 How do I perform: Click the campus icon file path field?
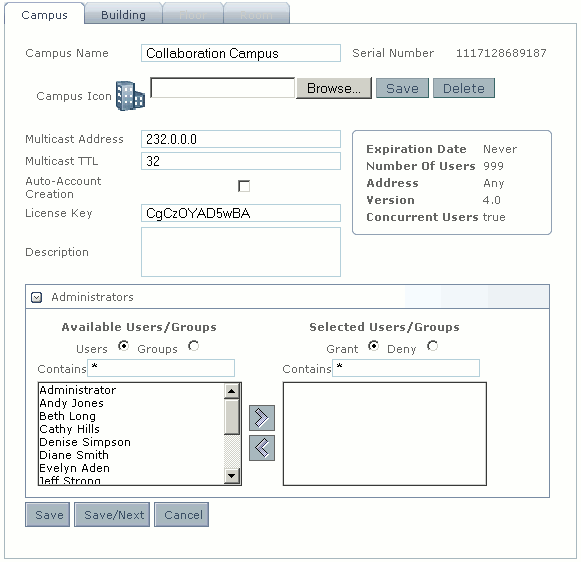coord(223,88)
